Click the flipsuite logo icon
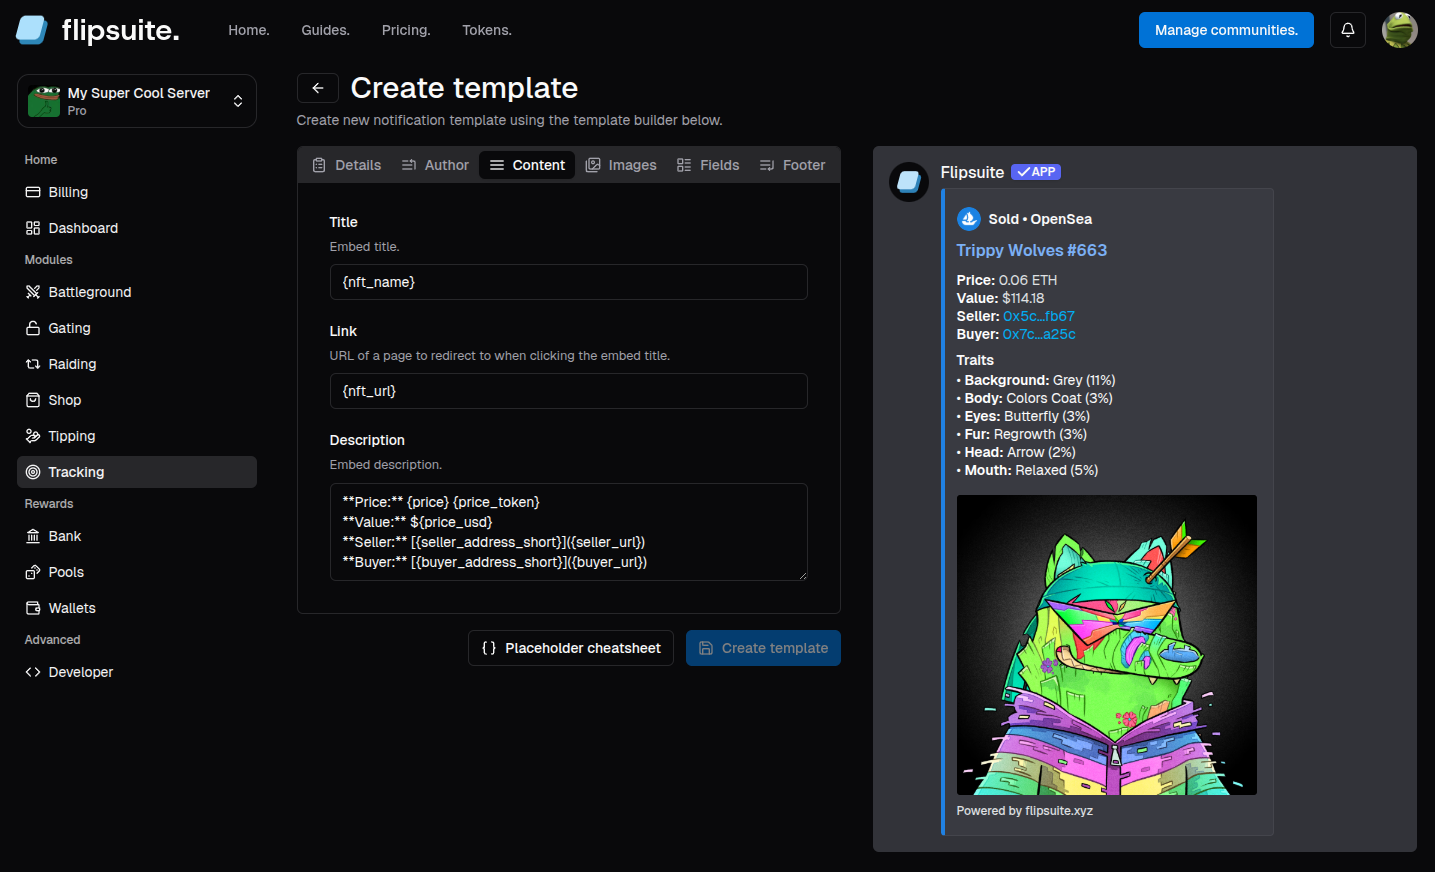1435x872 pixels. (32, 30)
